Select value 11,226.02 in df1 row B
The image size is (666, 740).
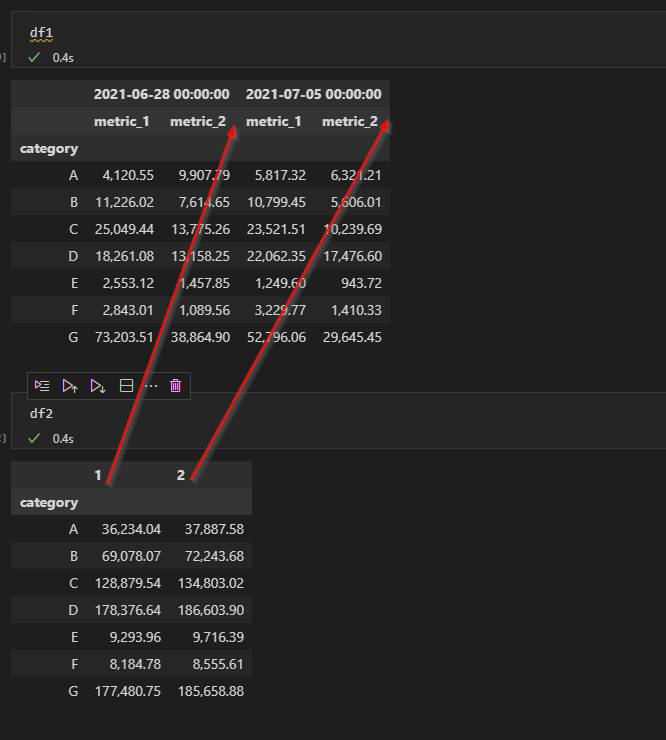click(x=125, y=202)
